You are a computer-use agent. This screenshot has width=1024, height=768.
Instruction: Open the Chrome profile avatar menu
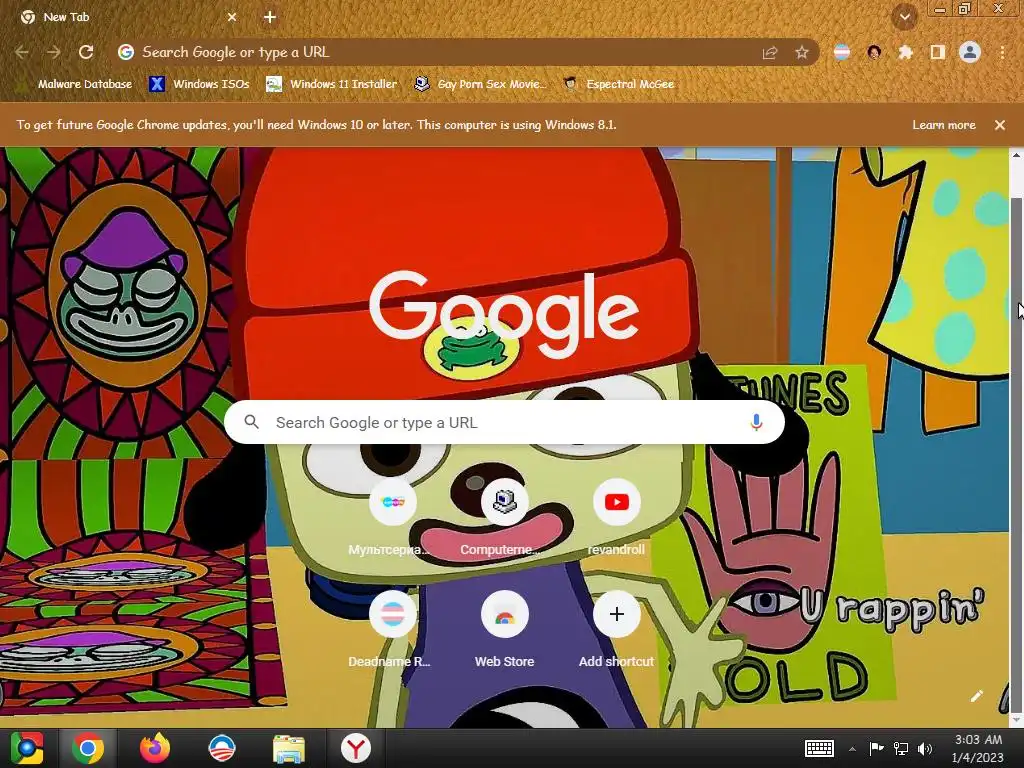970,52
